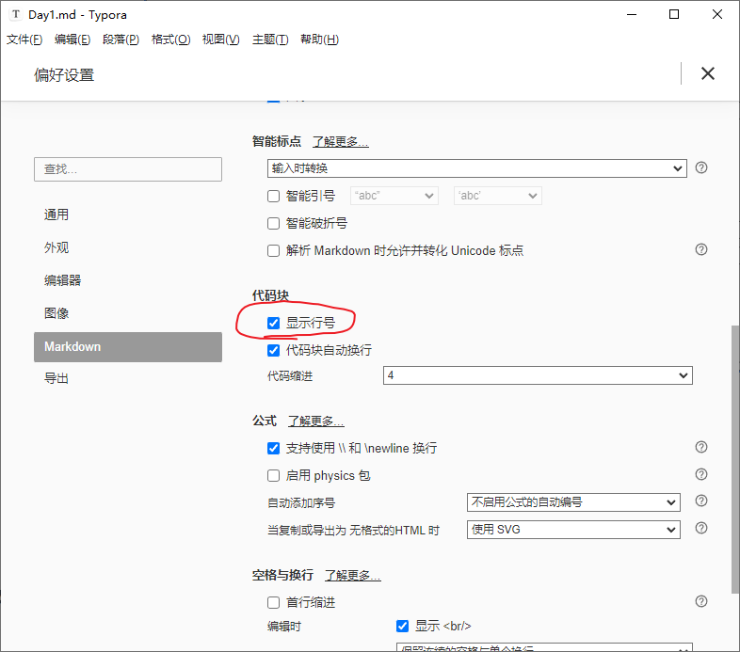The width and height of the screenshot is (740, 652).
Task: Open the double-quote "abc" style dropdown
Action: coord(394,196)
